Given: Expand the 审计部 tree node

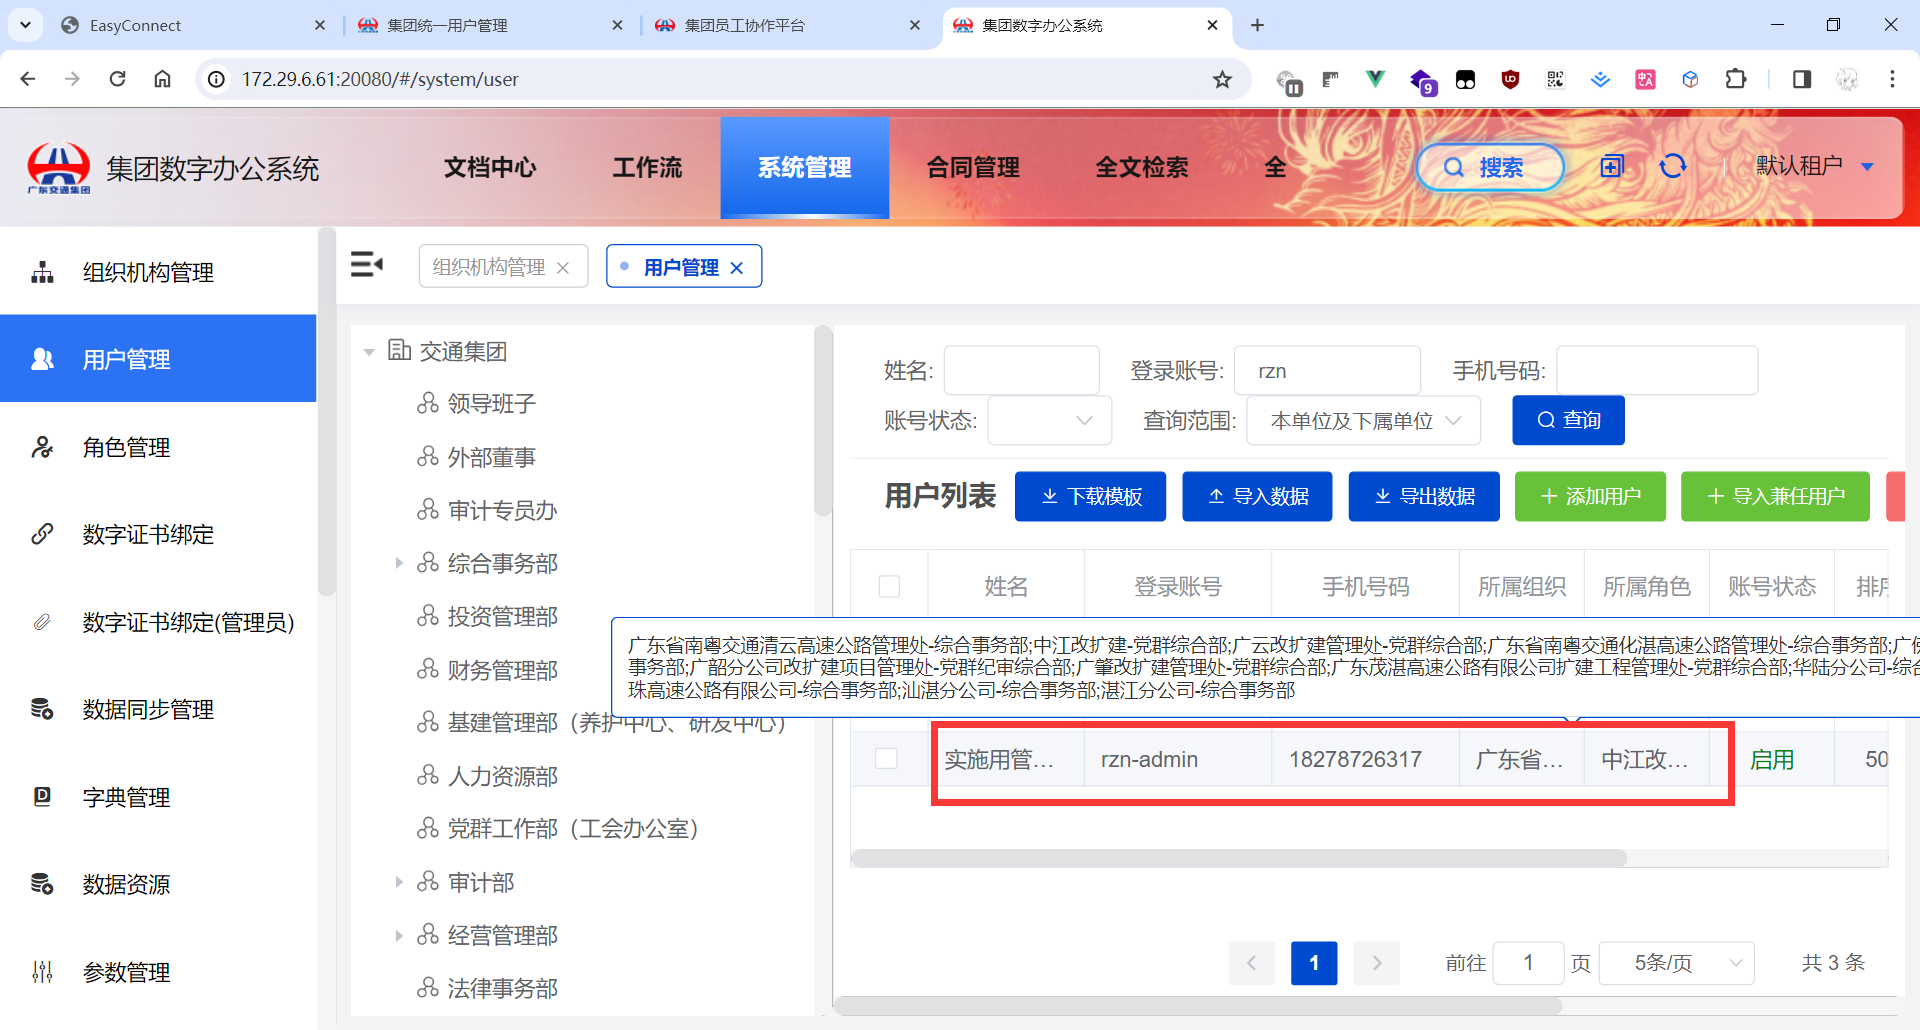Looking at the screenshot, I should (x=399, y=882).
